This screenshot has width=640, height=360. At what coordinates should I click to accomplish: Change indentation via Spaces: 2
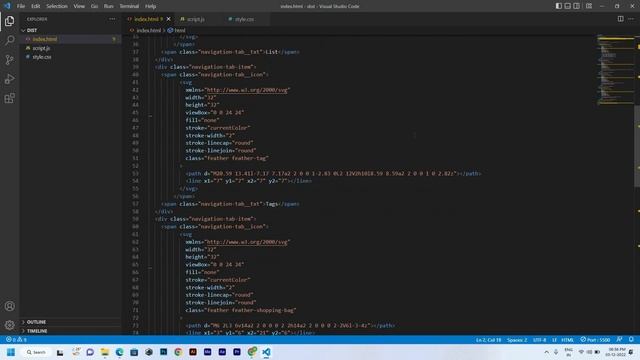coord(517,340)
